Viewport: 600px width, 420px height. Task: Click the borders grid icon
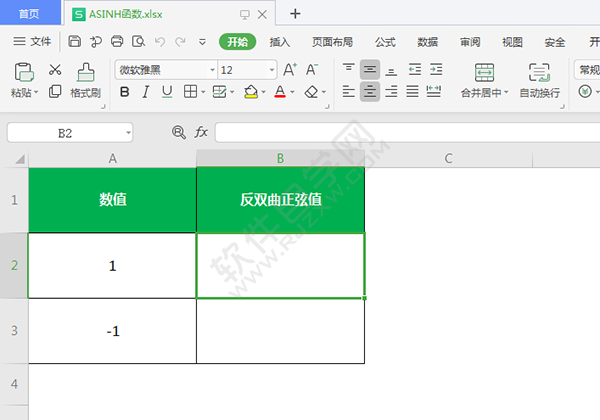tap(190, 92)
